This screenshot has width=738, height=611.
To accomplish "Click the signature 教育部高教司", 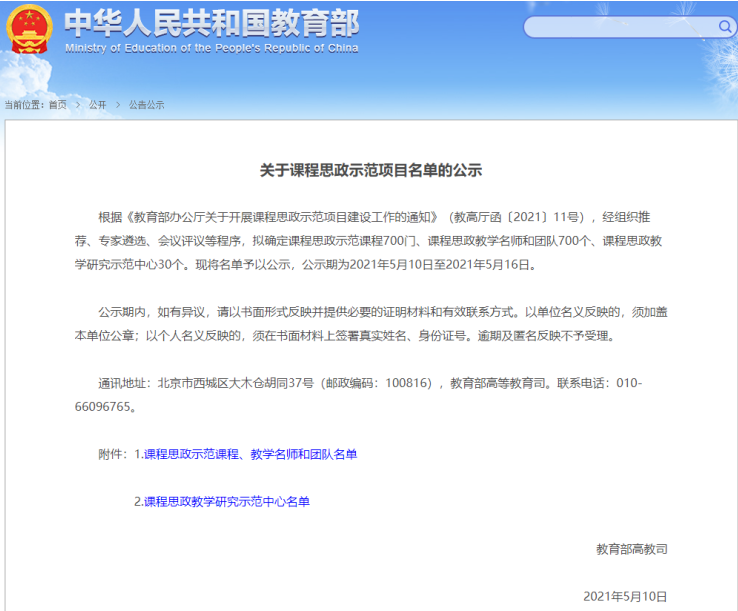I will click(632, 549).
